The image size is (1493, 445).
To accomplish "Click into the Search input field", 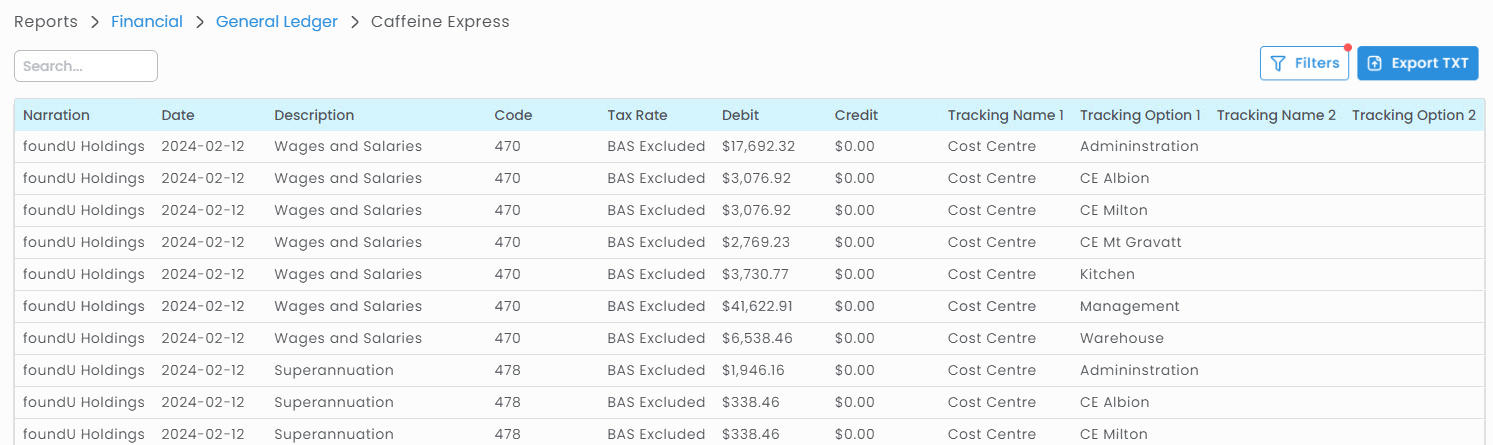I will [x=86, y=66].
